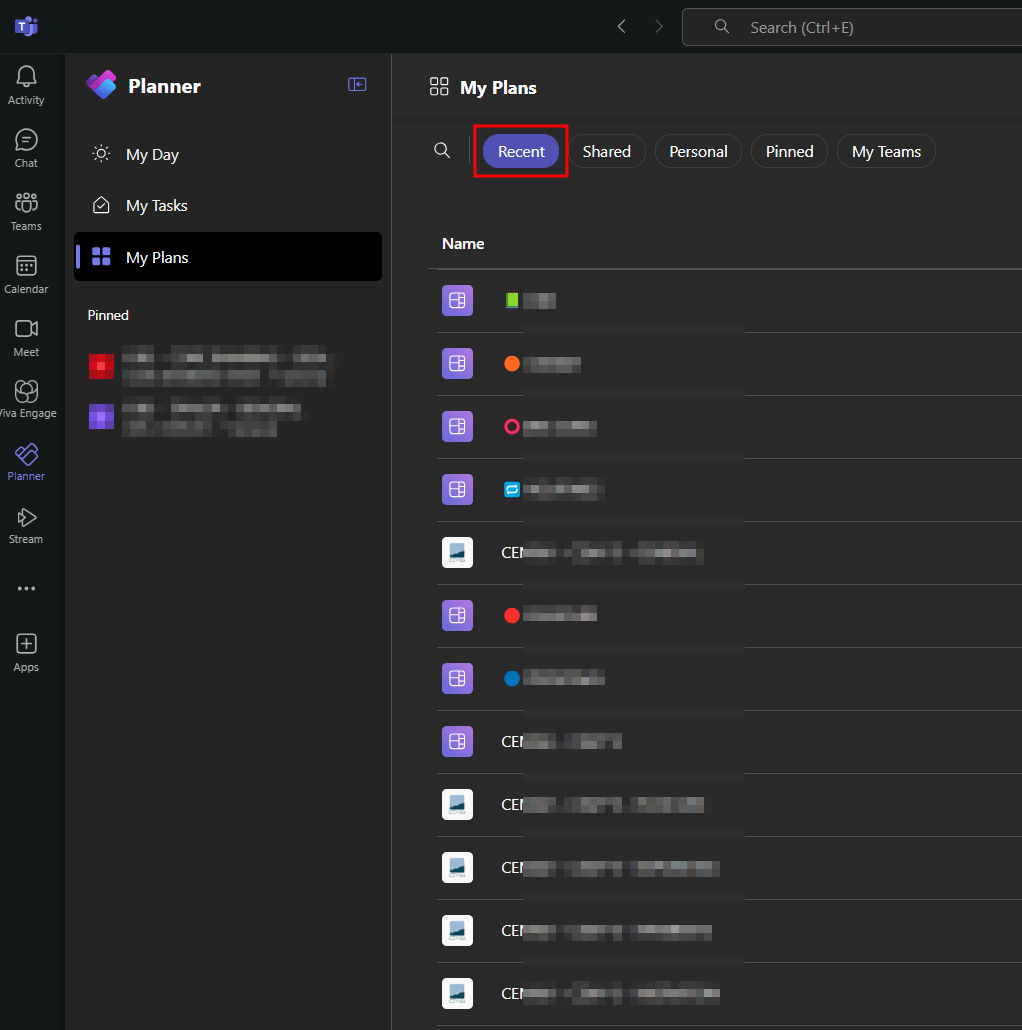The image size is (1022, 1030).
Task: Switch on the Personal plans filter
Action: tap(697, 151)
